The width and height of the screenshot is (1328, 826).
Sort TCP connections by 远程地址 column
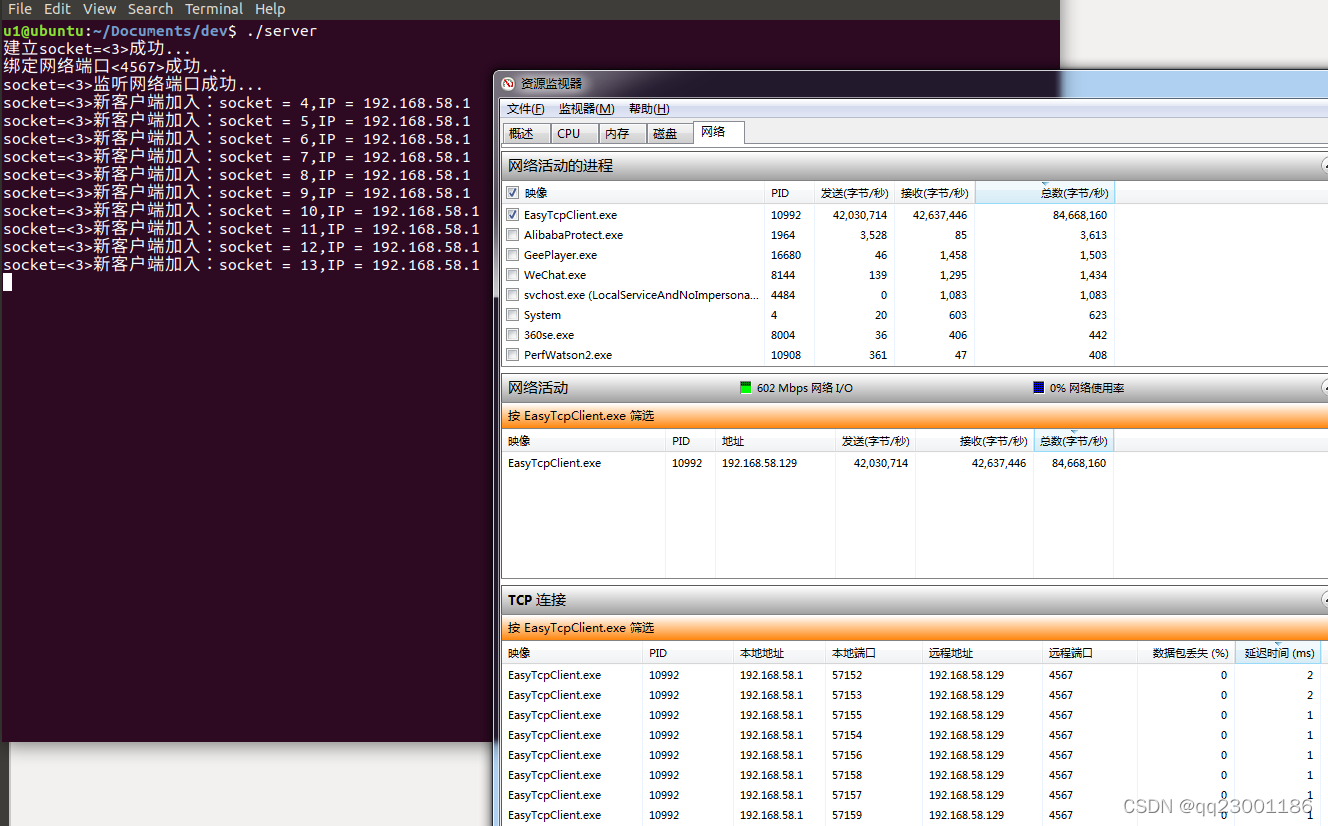click(x=981, y=653)
